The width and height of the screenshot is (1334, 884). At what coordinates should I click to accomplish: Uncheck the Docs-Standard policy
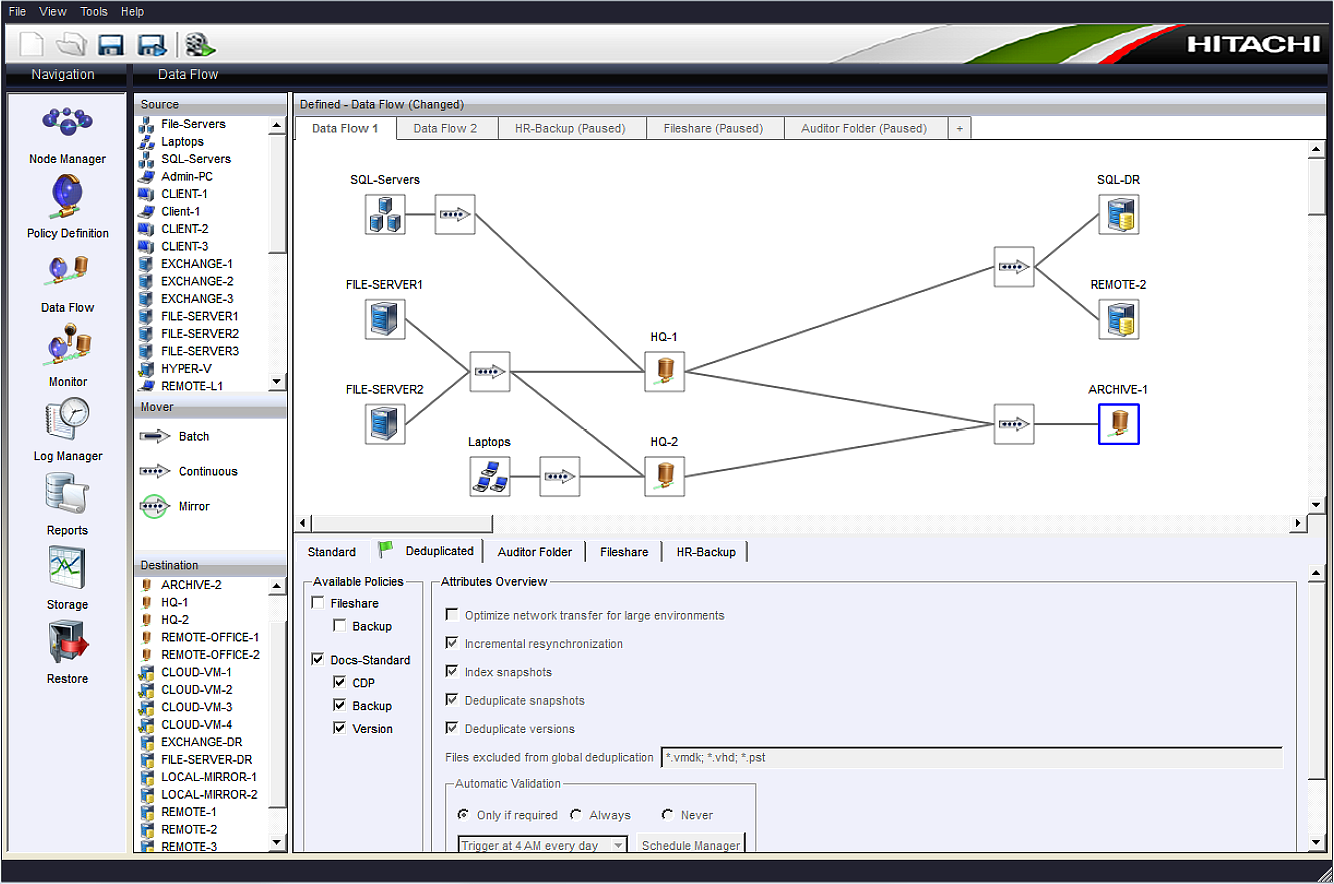coord(318,660)
